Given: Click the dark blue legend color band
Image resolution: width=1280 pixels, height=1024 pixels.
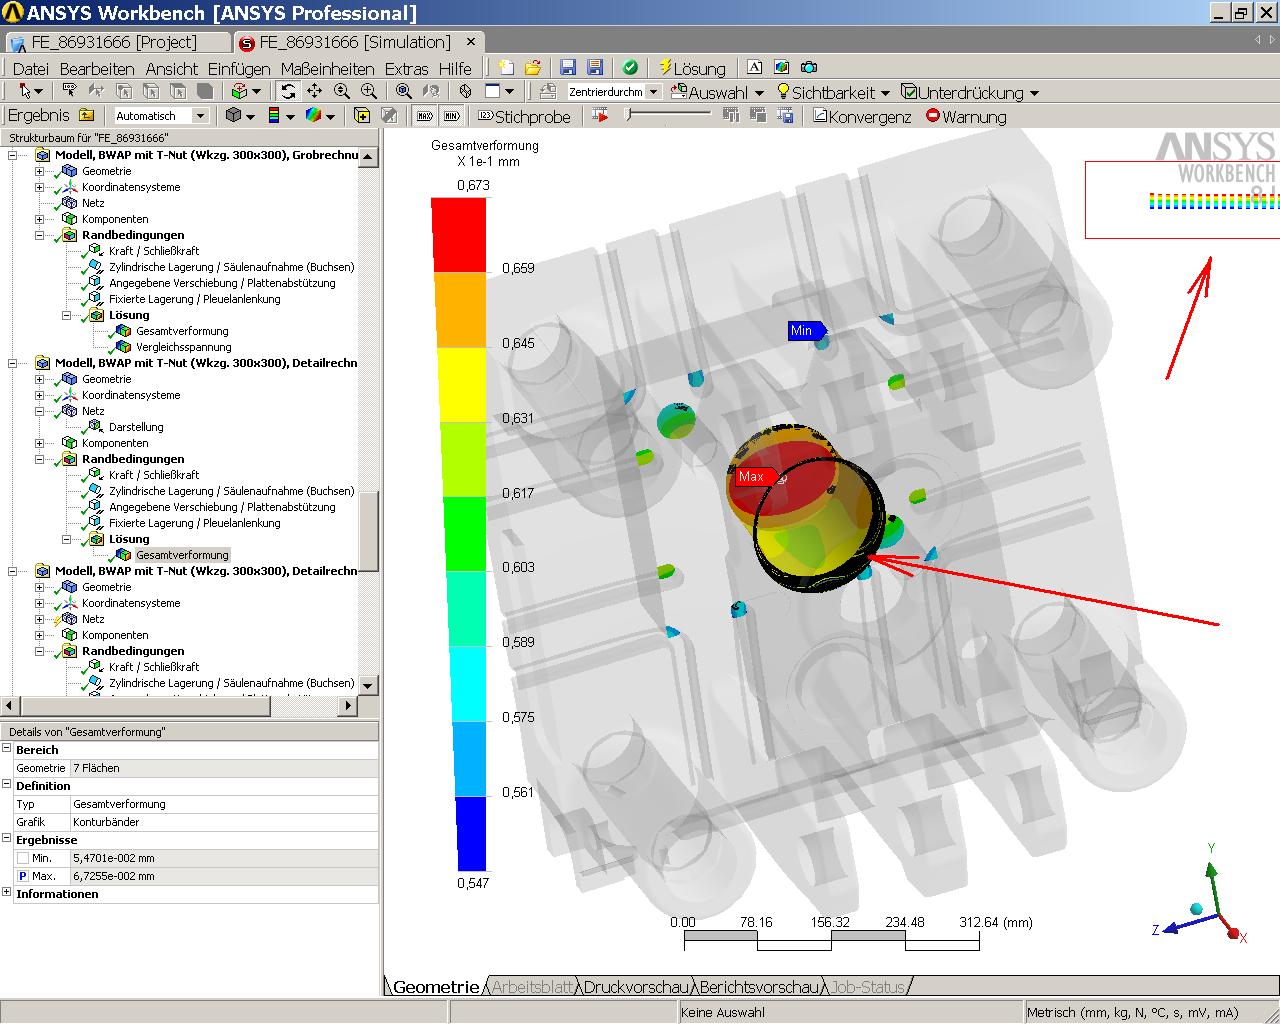Looking at the screenshot, I should point(472,834).
